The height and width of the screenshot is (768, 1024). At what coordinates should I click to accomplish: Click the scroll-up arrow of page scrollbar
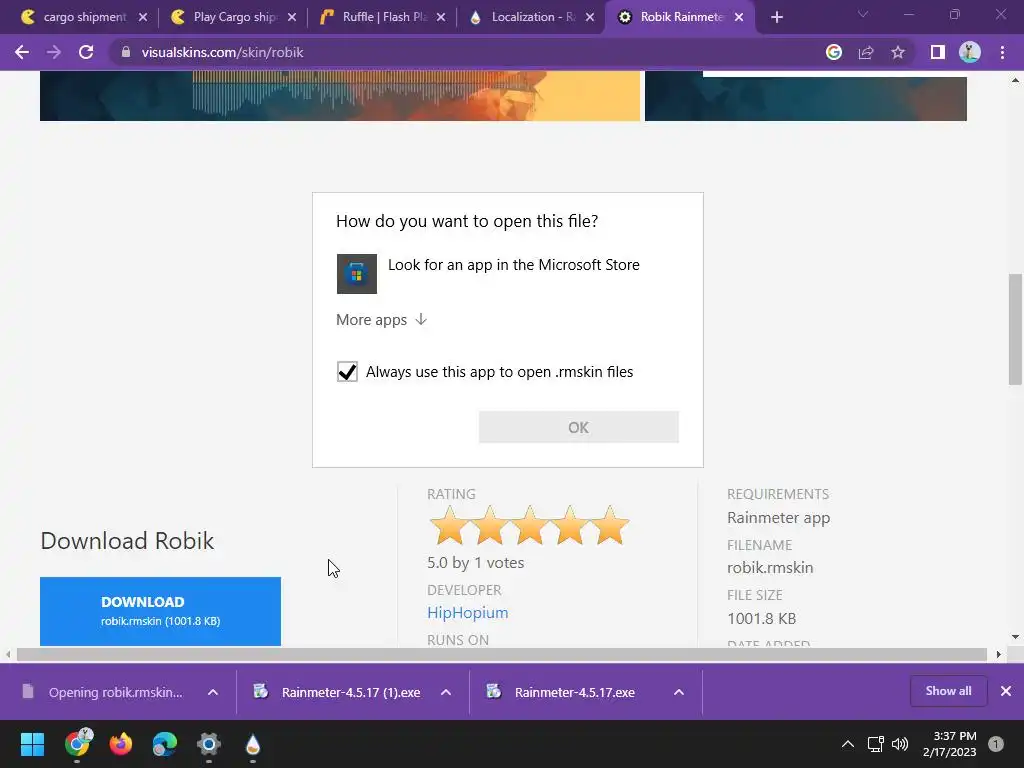(1015, 80)
